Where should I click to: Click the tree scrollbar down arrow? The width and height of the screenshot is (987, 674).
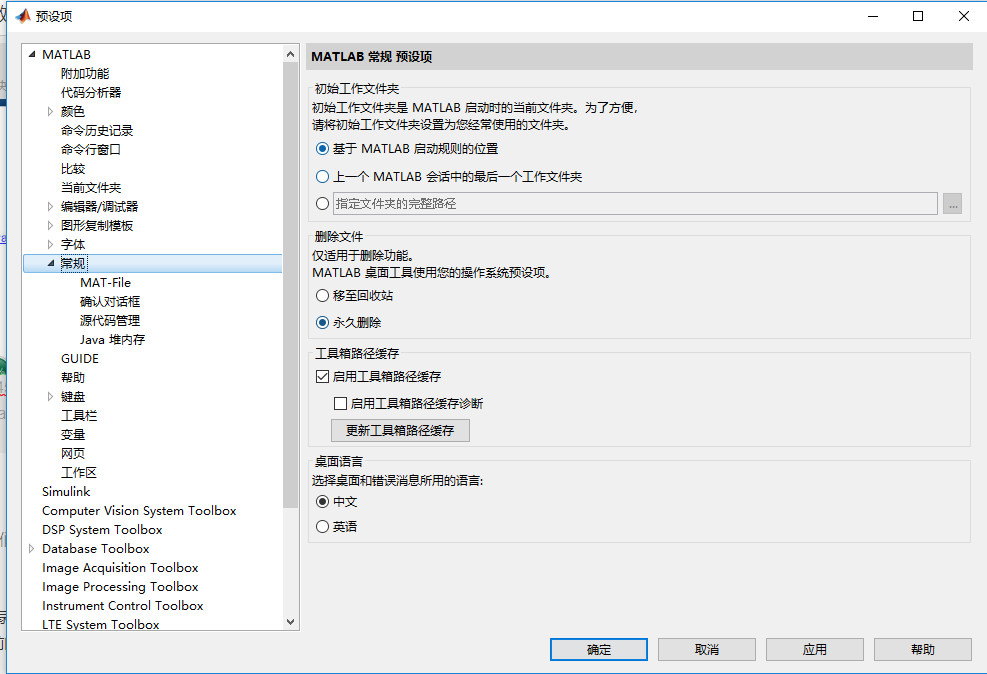(290, 622)
